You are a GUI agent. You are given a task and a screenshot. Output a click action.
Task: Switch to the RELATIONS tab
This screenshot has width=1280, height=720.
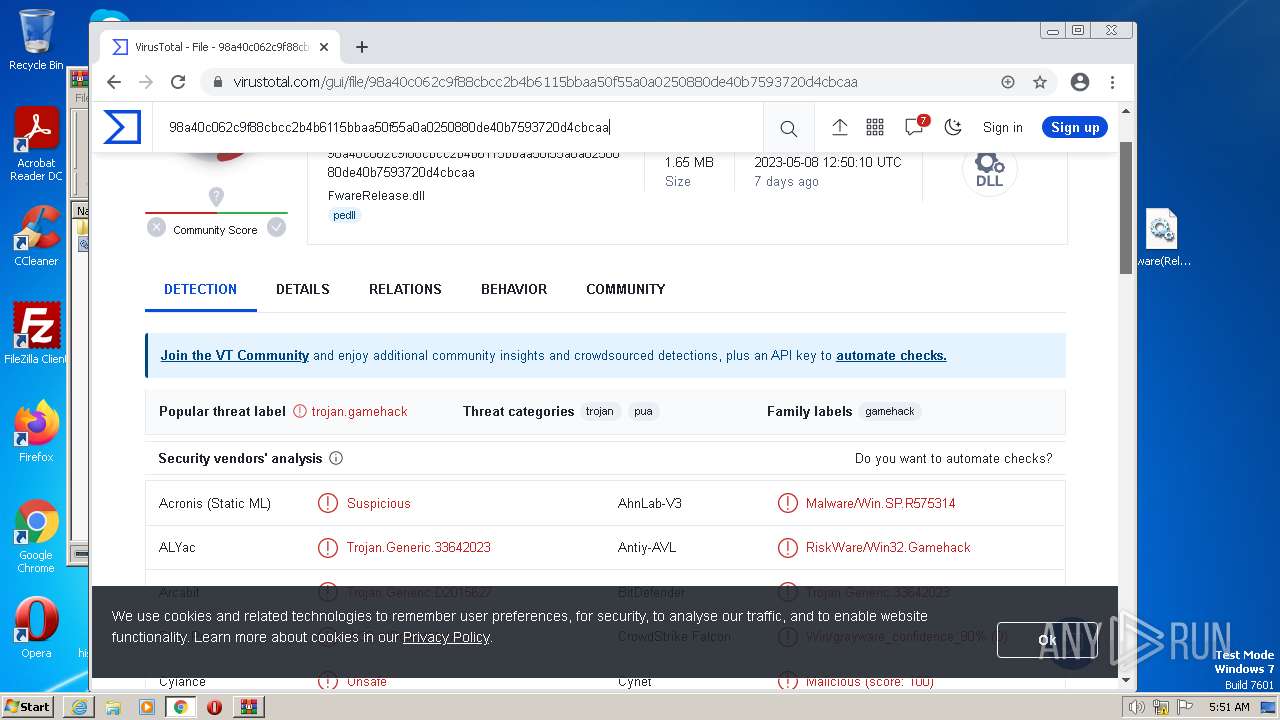tap(405, 289)
